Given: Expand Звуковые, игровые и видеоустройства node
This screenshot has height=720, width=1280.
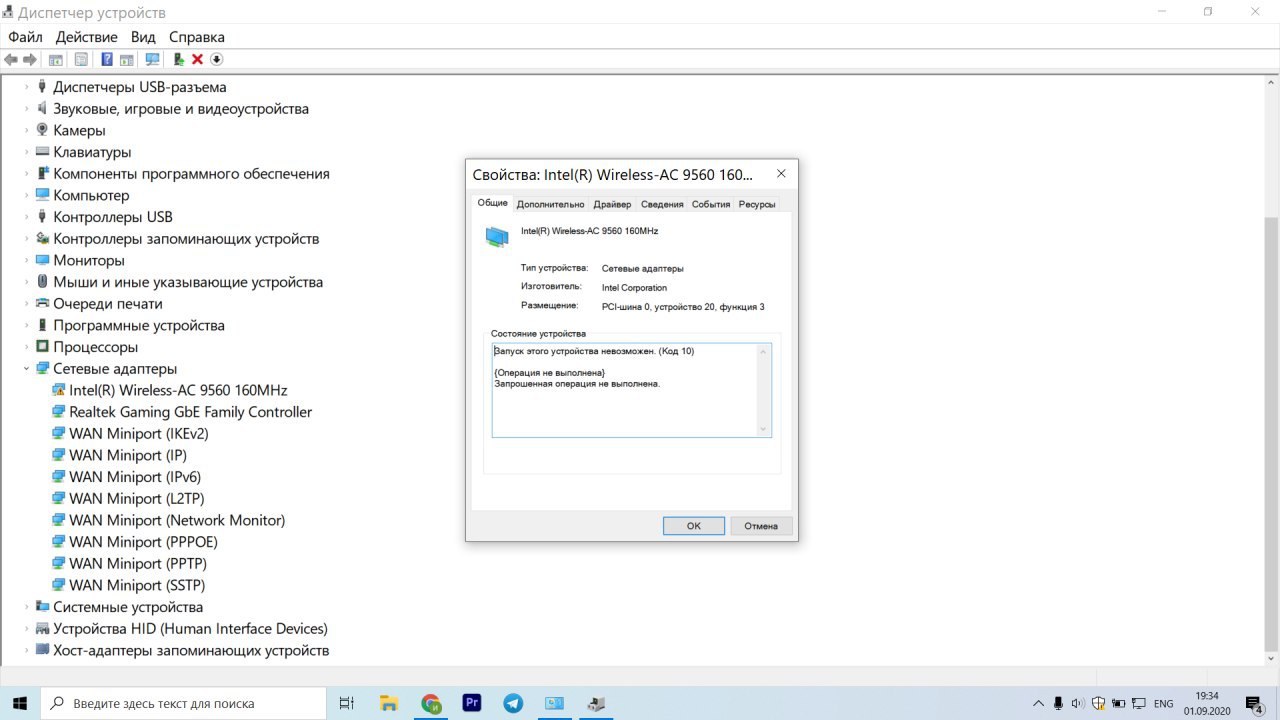Looking at the screenshot, I should click(27, 109).
